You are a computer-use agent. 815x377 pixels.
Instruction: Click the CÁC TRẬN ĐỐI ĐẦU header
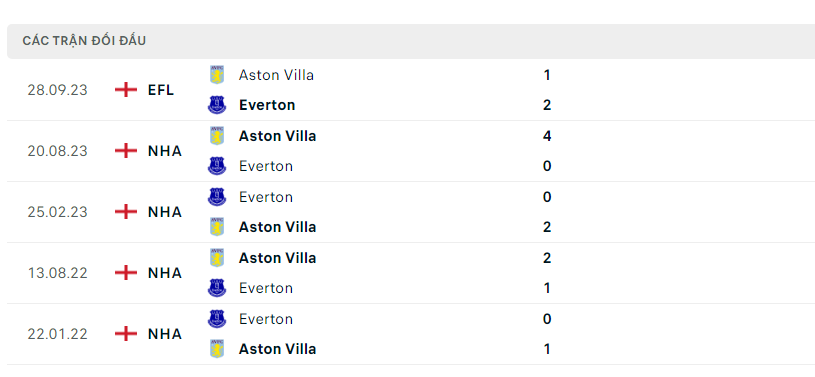(84, 41)
